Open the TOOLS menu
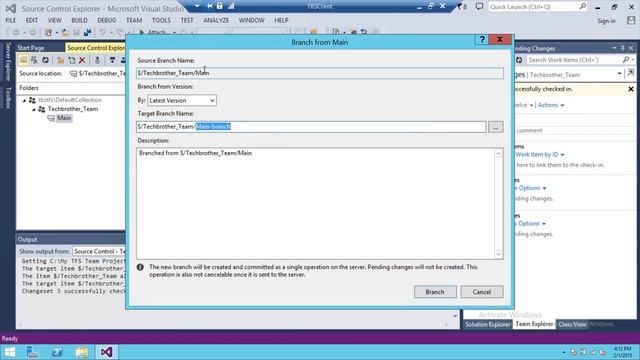The height and width of the screenshot is (360, 640). [x=161, y=20]
